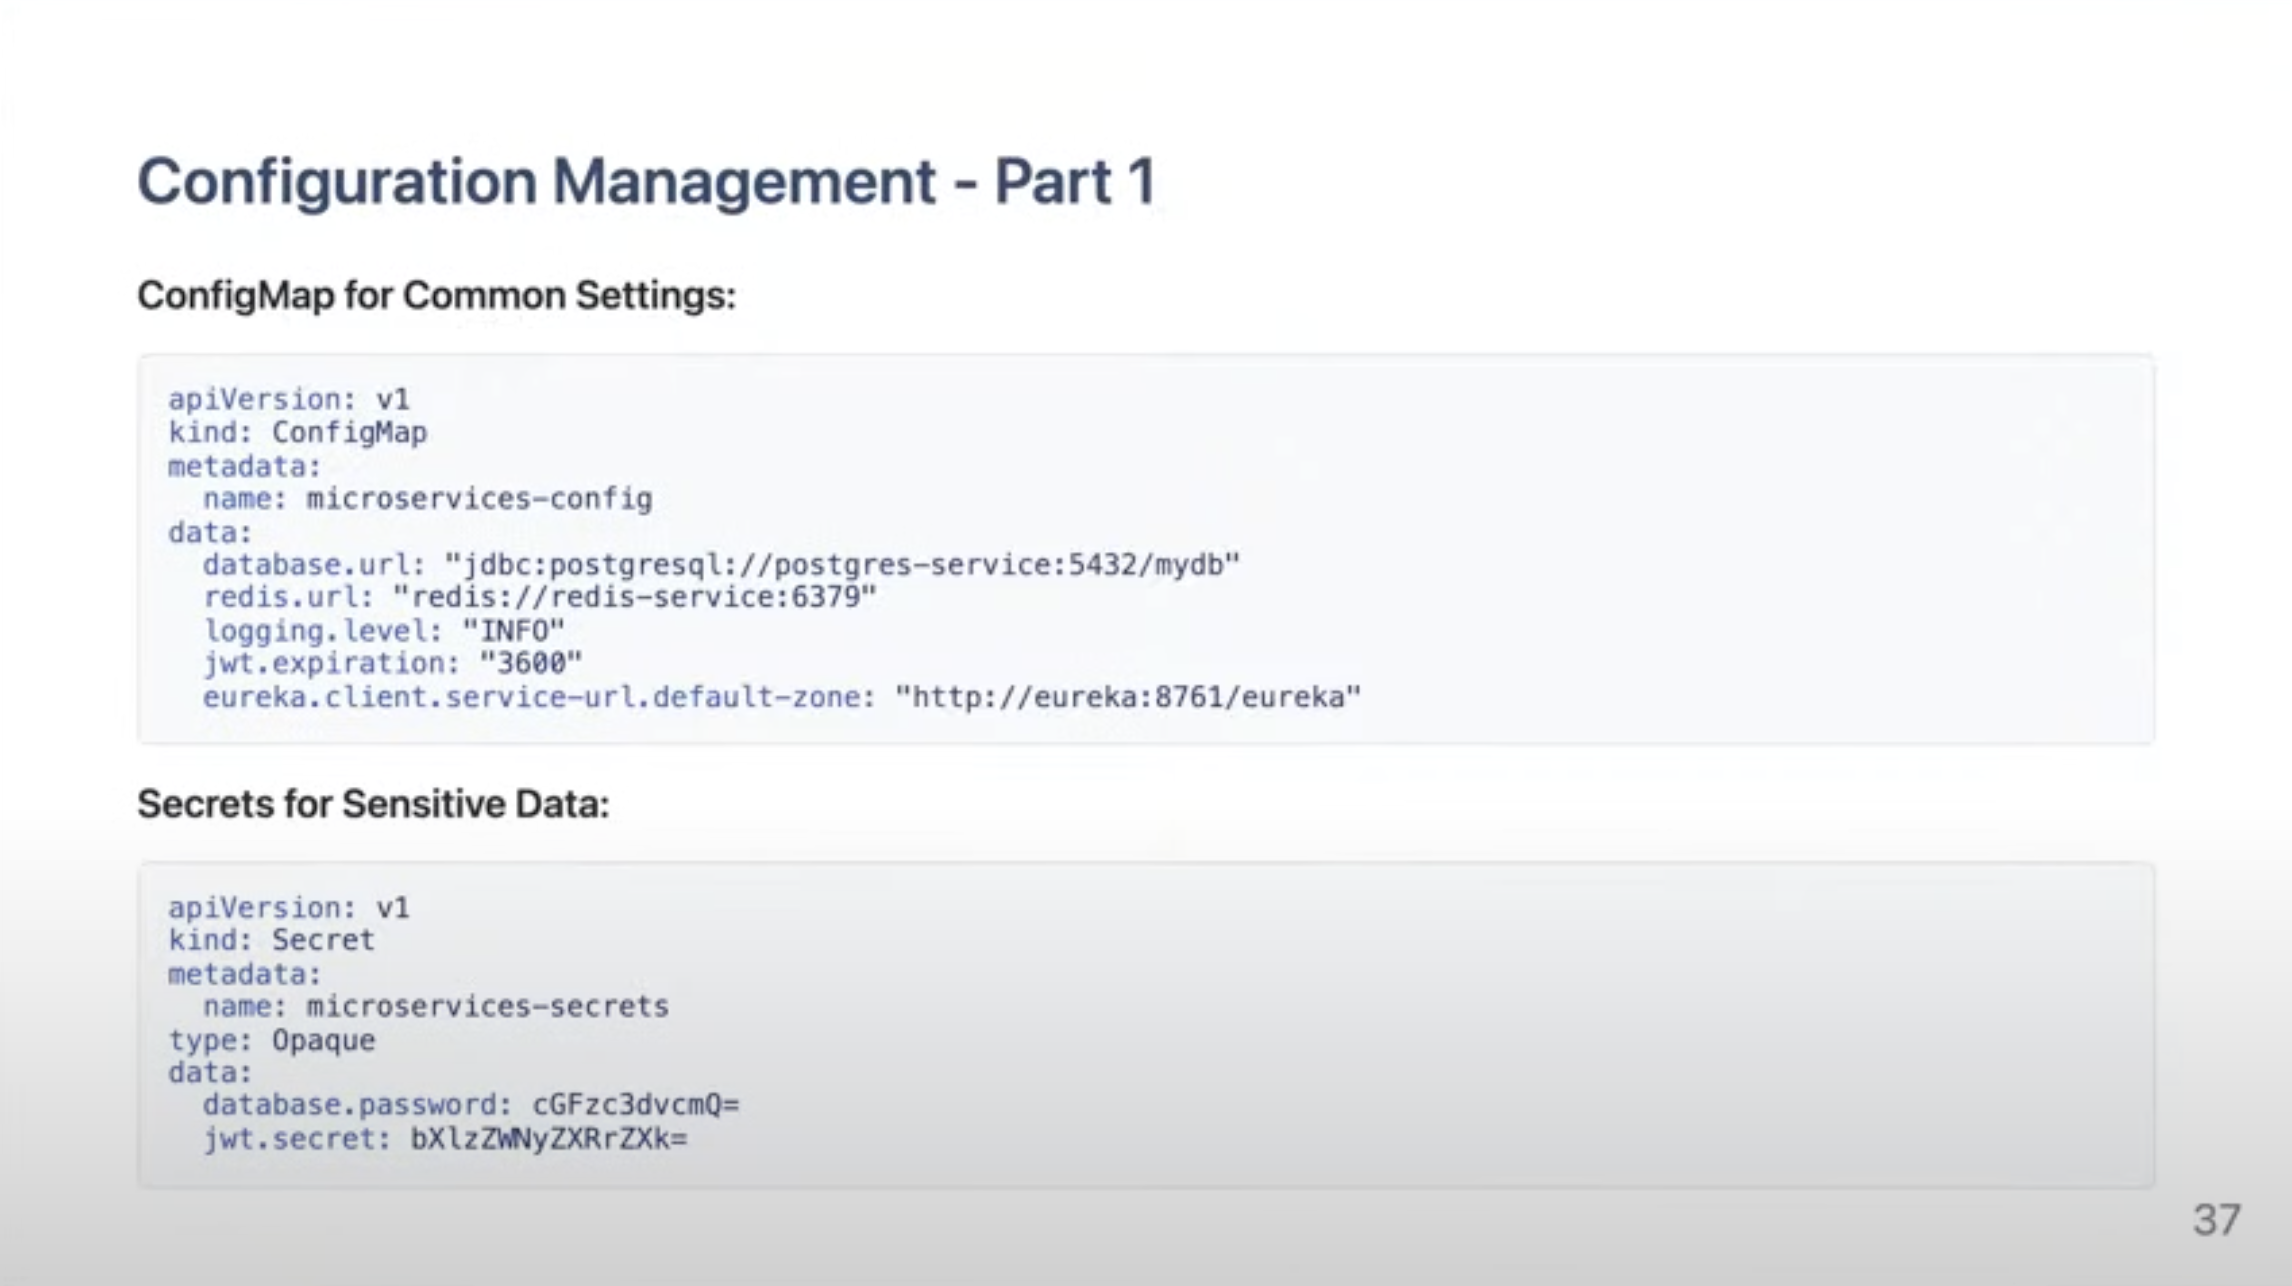Viewport: 2292px width, 1286px height.
Task: Click the Eureka default-zone URL value
Action: pyautogui.click(x=1127, y=697)
